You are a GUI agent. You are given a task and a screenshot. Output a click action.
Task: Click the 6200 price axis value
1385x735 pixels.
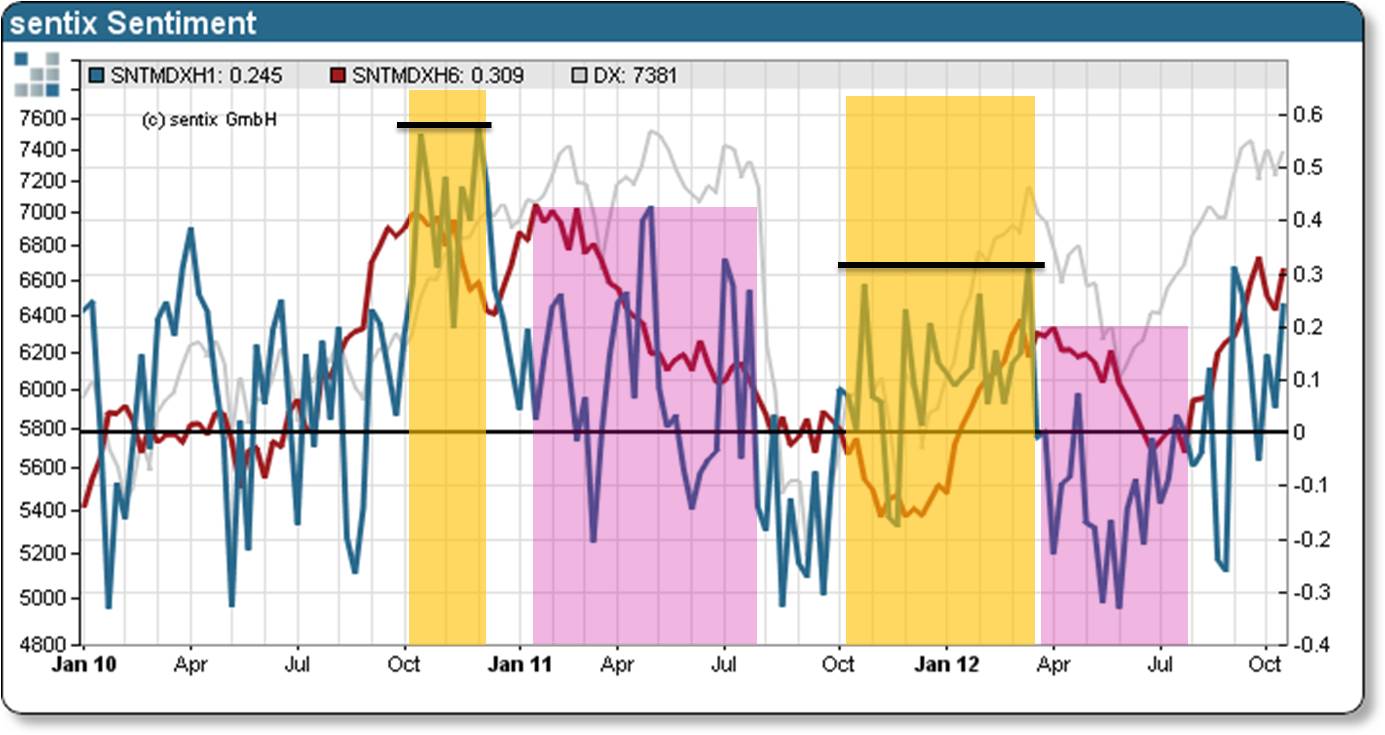pyautogui.click(x=41, y=353)
